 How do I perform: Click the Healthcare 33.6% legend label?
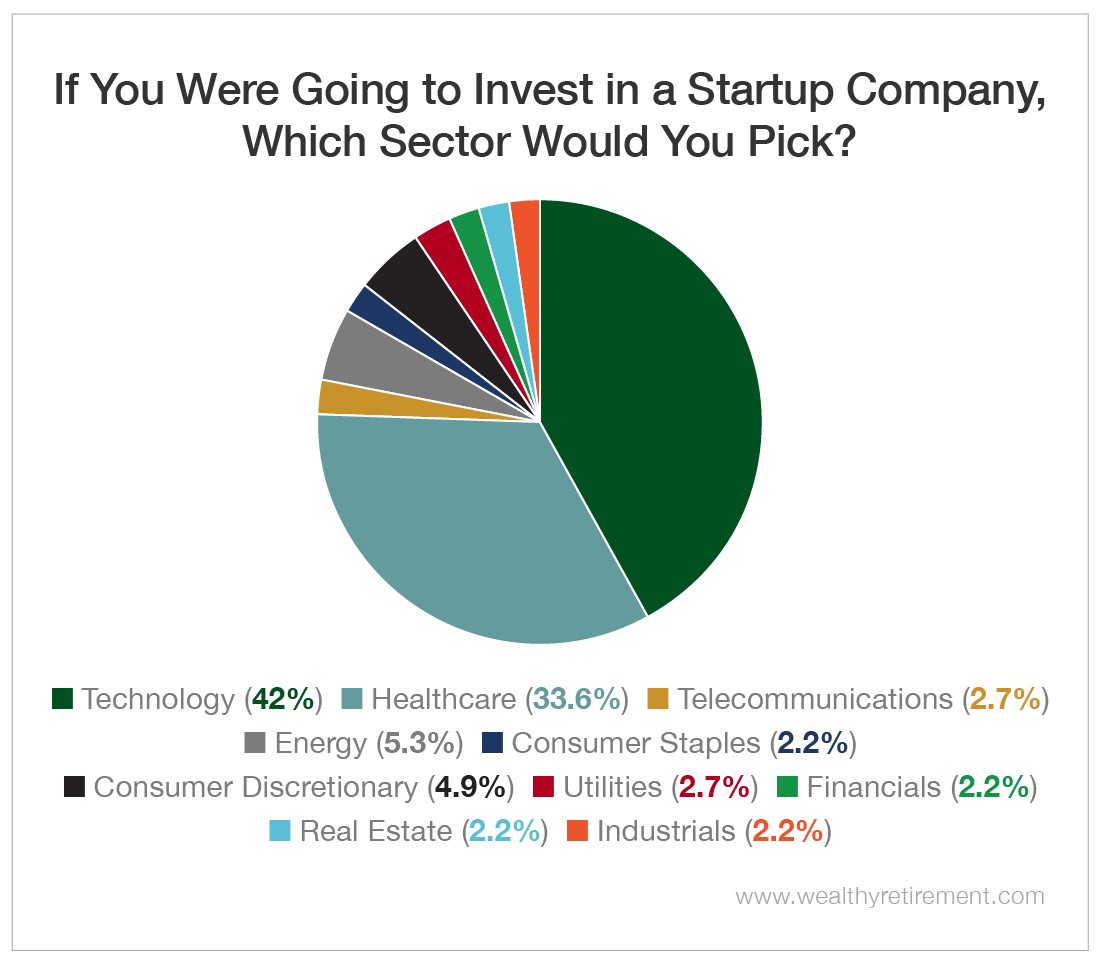[x=499, y=699]
